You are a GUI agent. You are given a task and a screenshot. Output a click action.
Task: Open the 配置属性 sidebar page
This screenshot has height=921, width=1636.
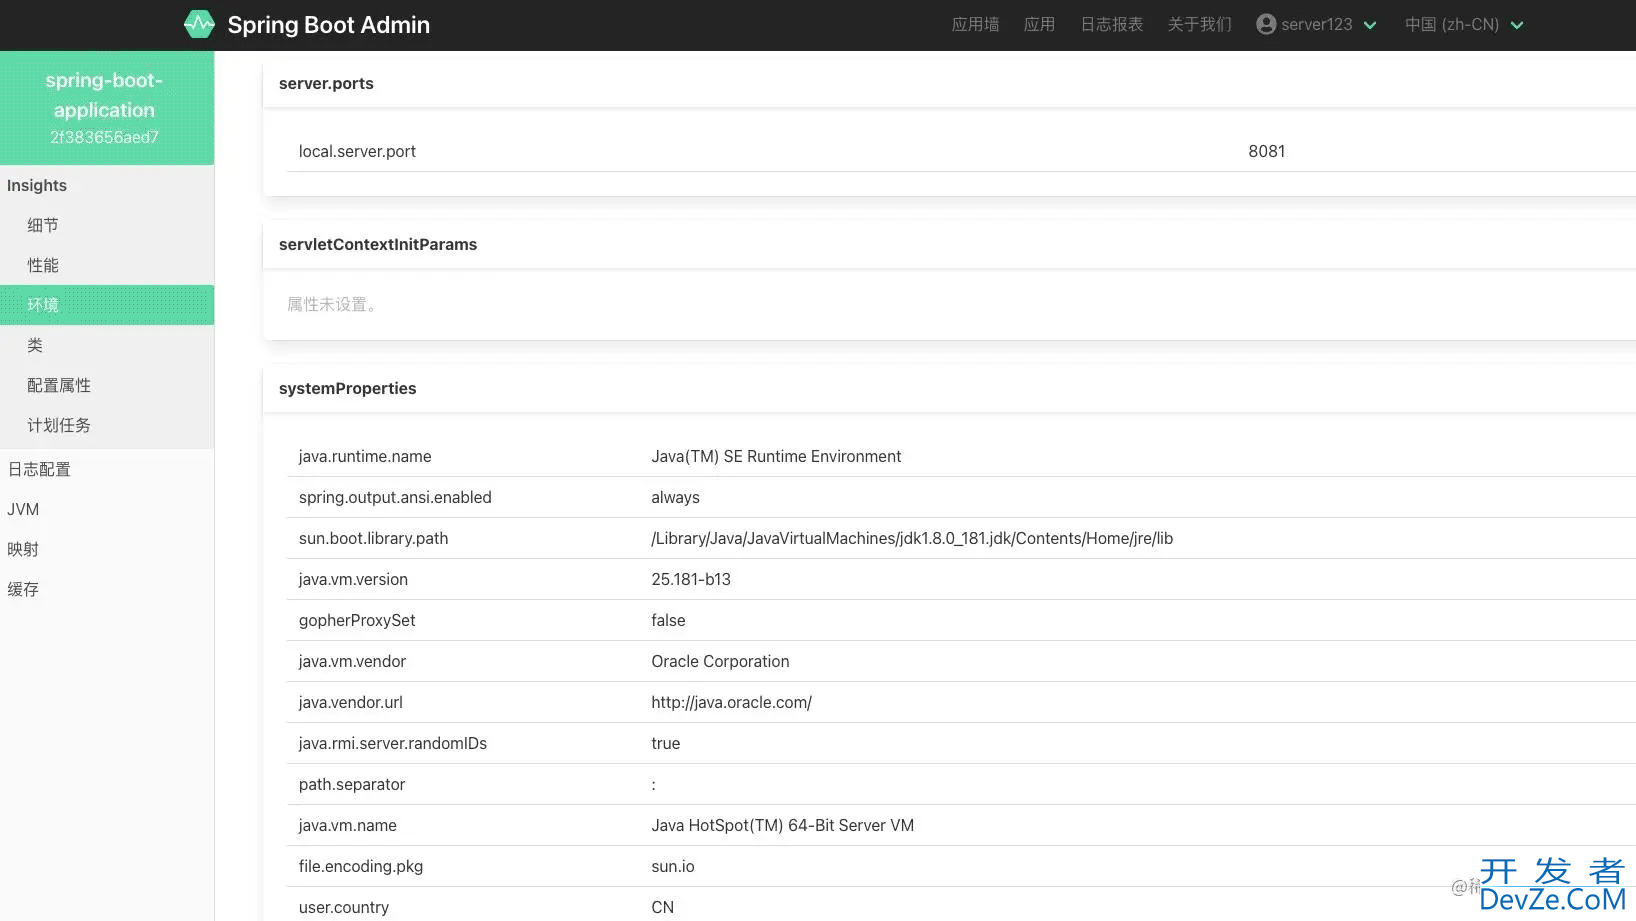107,385
